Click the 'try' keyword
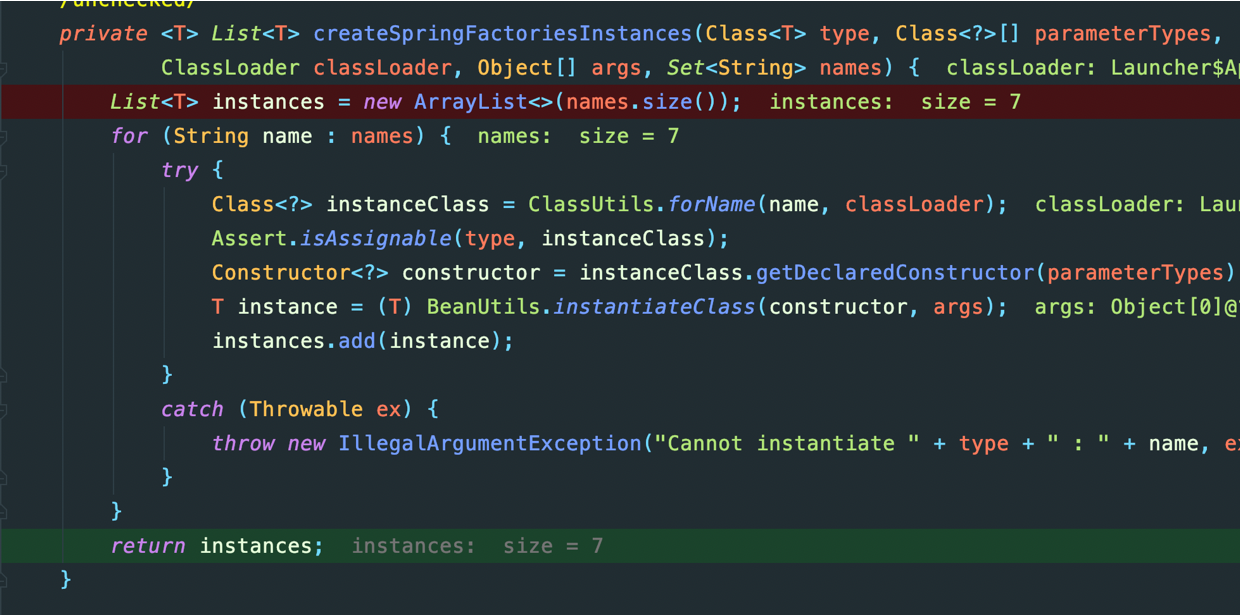This screenshot has height=616, width=1240. coord(179,170)
